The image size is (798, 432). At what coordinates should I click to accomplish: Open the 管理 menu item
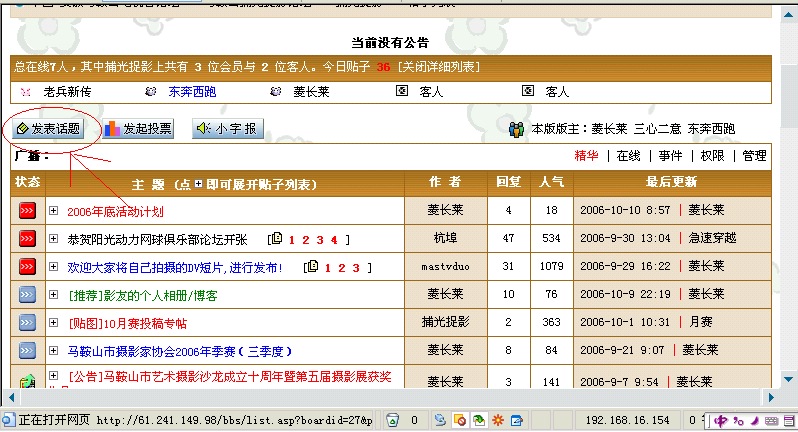[754, 156]
